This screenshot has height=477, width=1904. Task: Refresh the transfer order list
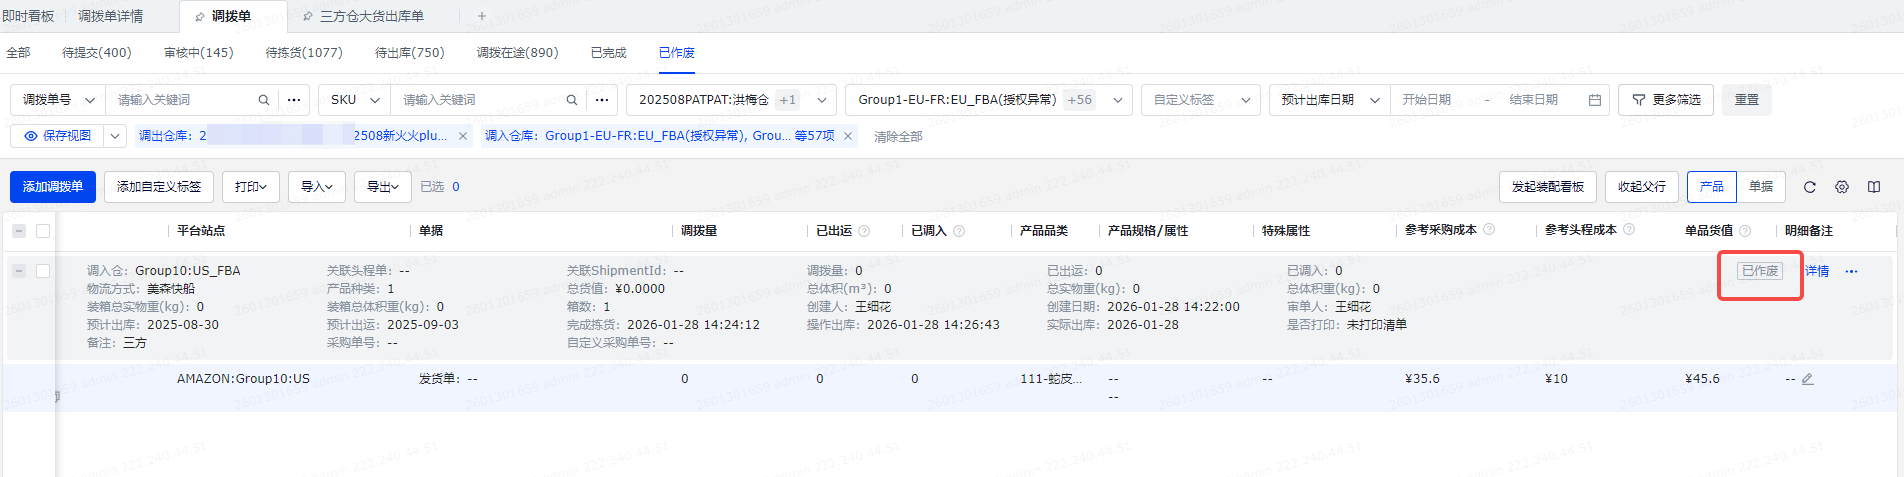[x=1810, y=187]
